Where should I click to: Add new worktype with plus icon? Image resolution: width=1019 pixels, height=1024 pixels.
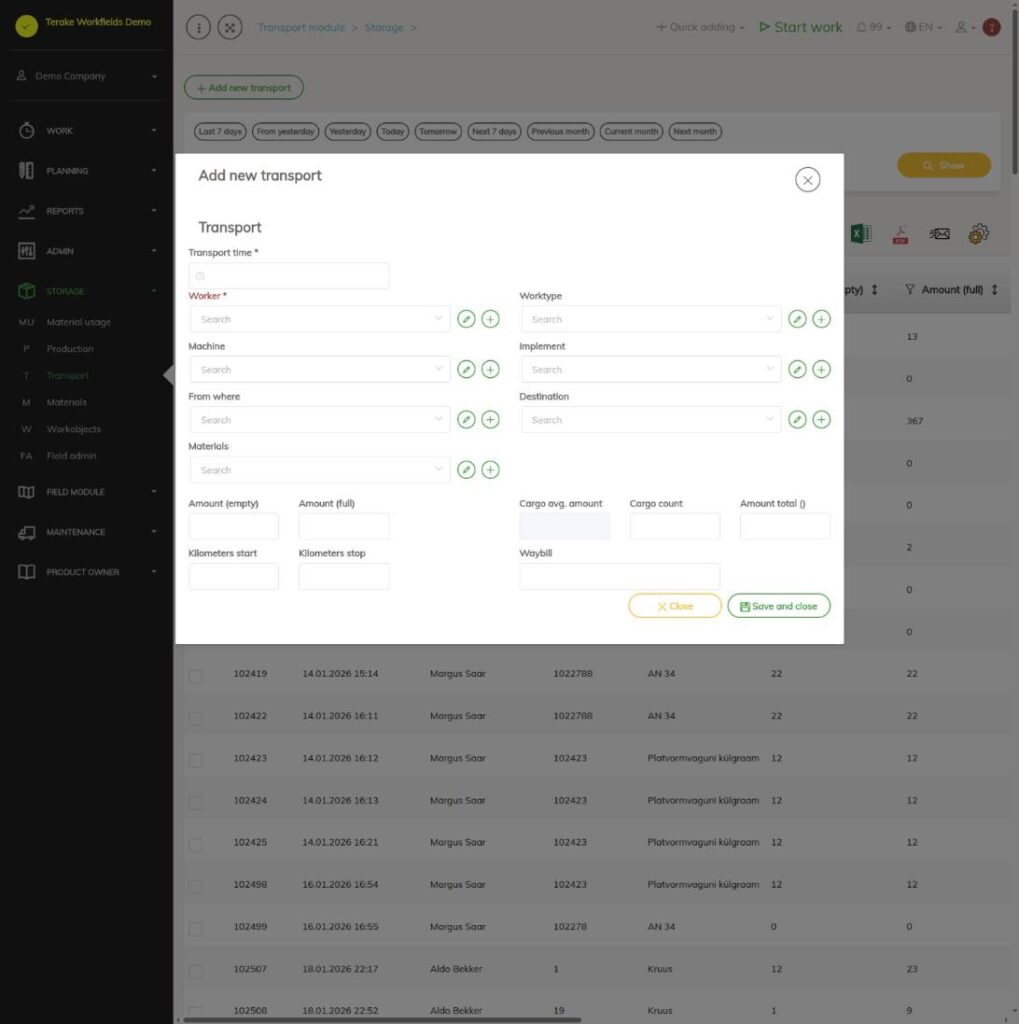(822, 319)
